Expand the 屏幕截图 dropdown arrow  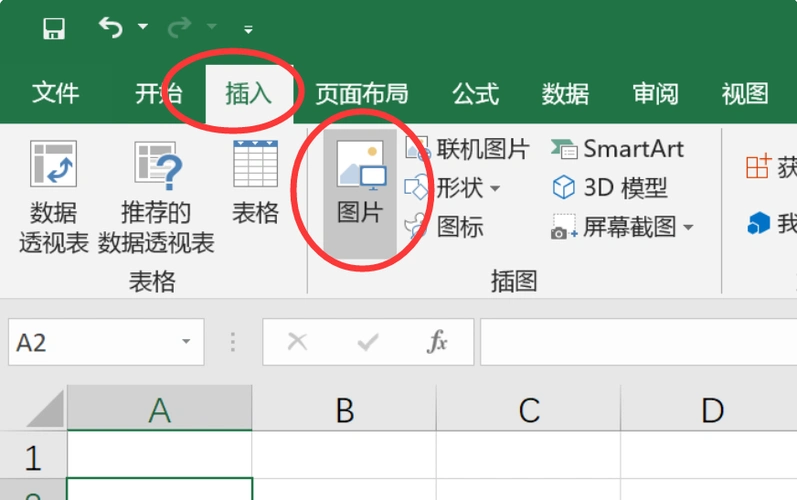(688, 227)
